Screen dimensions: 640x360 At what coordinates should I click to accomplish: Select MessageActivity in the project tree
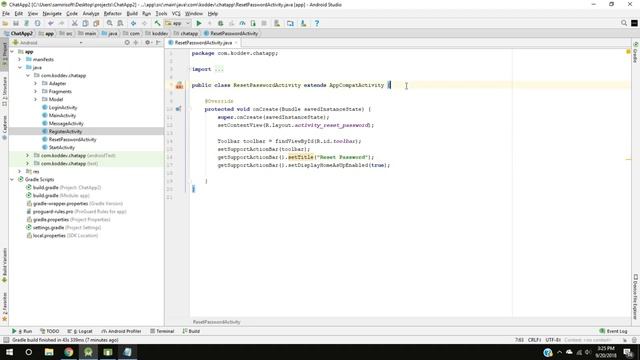(63, 123)
